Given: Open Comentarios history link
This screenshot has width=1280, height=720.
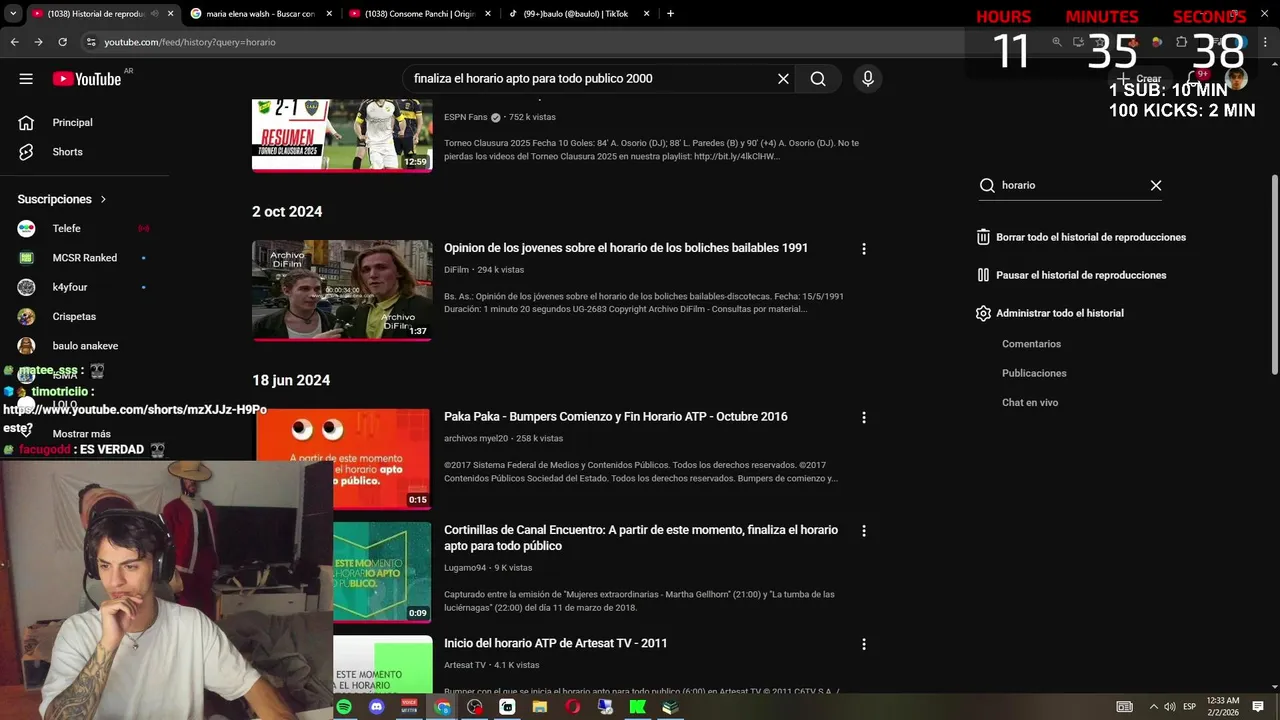Looking at the screenshot, I should click(x=1031, y=344).
